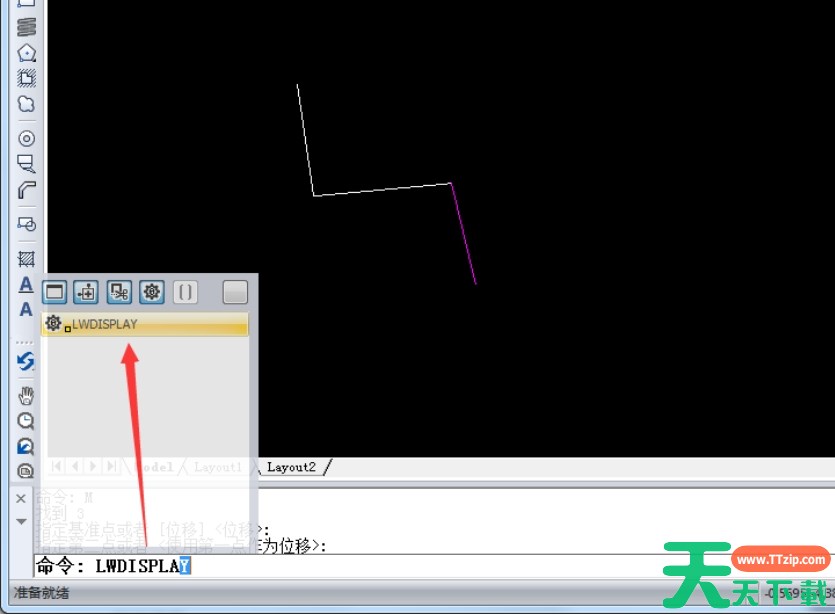Expand the command line dropdown triangle
This screenshot has width=835, height=615.
click(x=21, y=521)
